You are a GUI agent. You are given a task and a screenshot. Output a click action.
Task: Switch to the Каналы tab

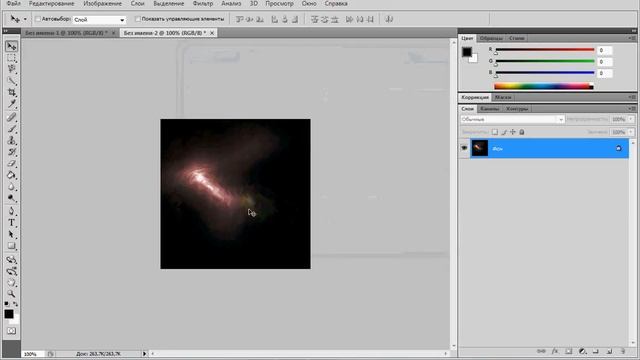point(489,109)
